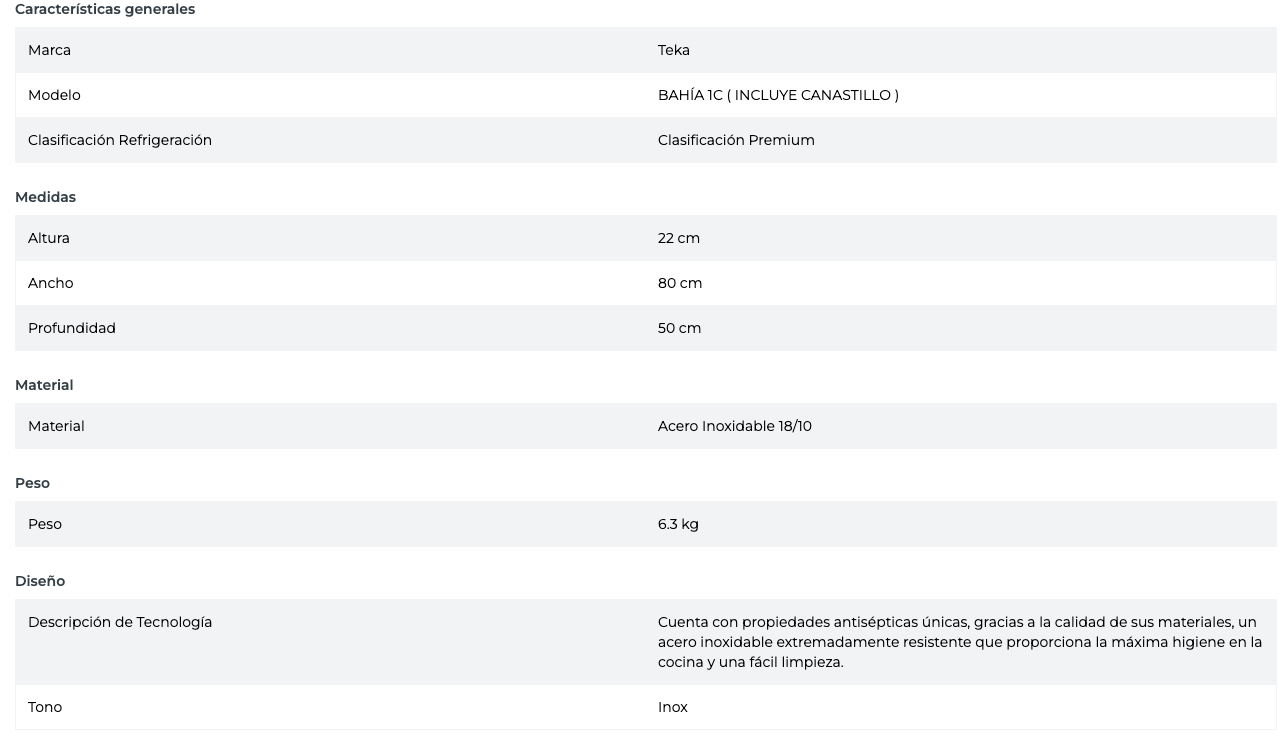Select the "Altura" row label
The width and height of the screenshot is (1287, 742).
[x=49, y=238]
